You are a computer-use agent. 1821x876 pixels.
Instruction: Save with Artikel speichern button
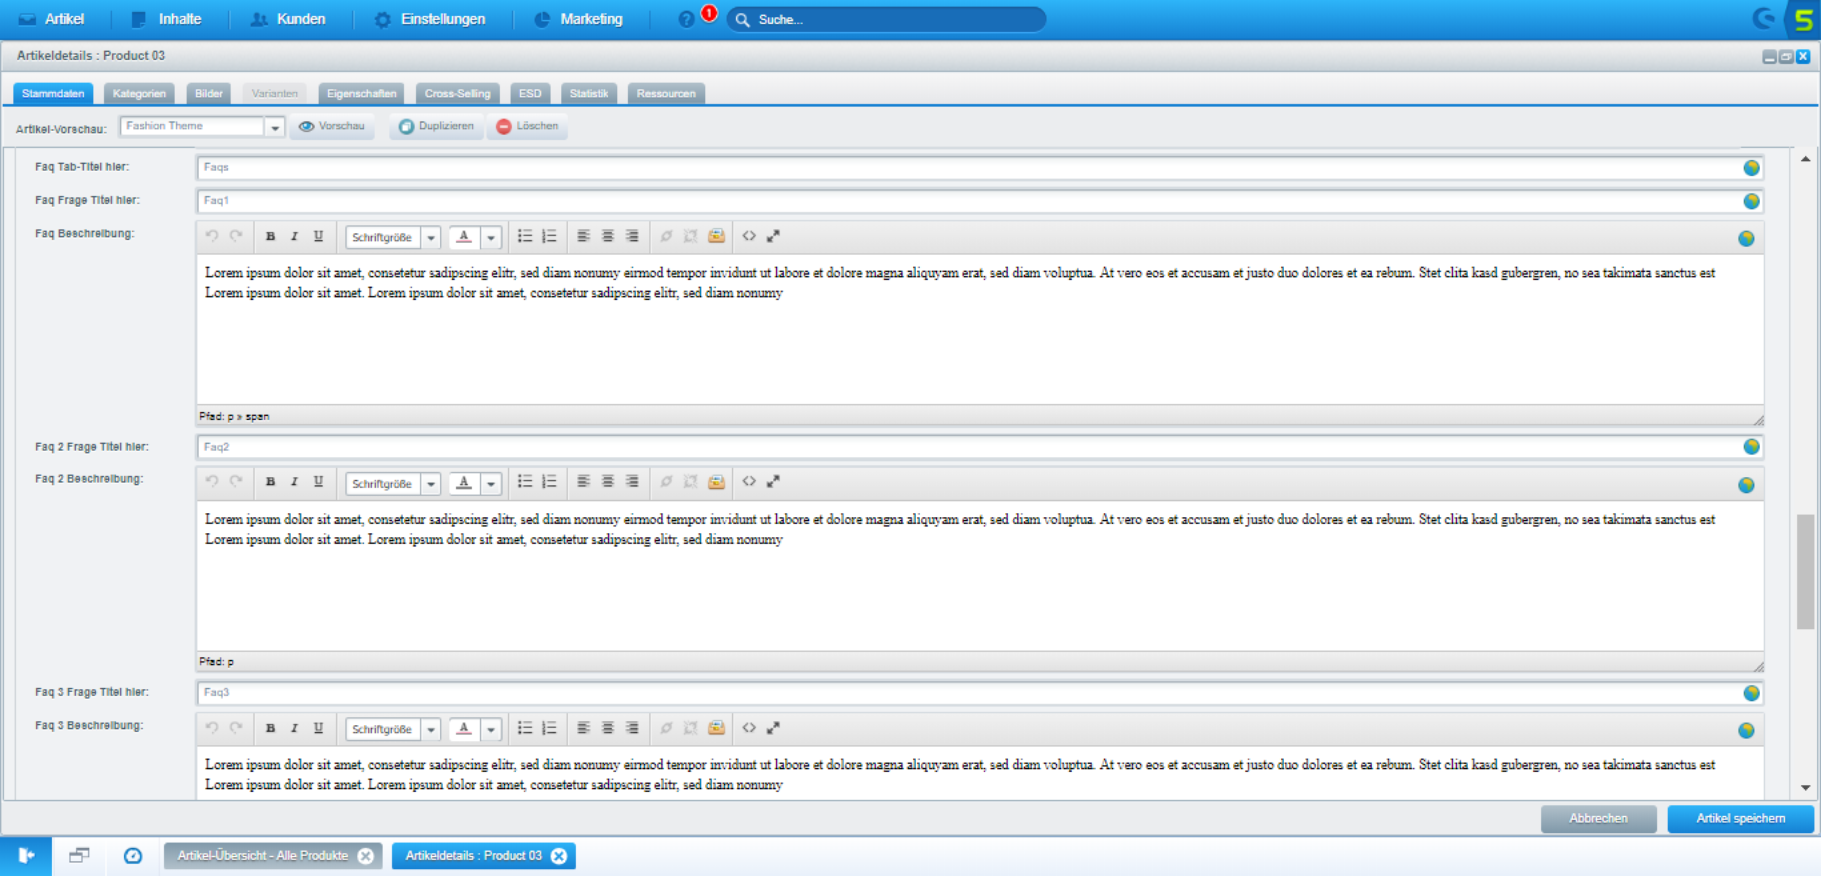point(1740,818)
